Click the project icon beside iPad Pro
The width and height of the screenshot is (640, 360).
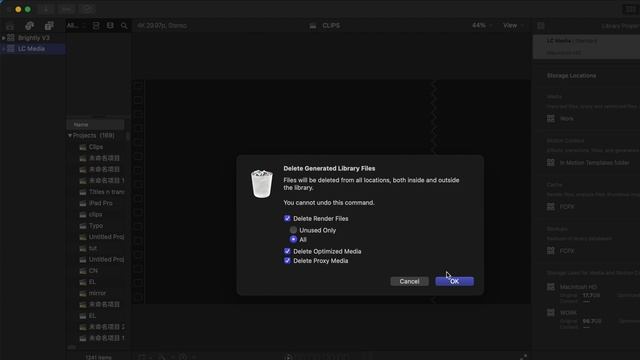coord(83,203)
